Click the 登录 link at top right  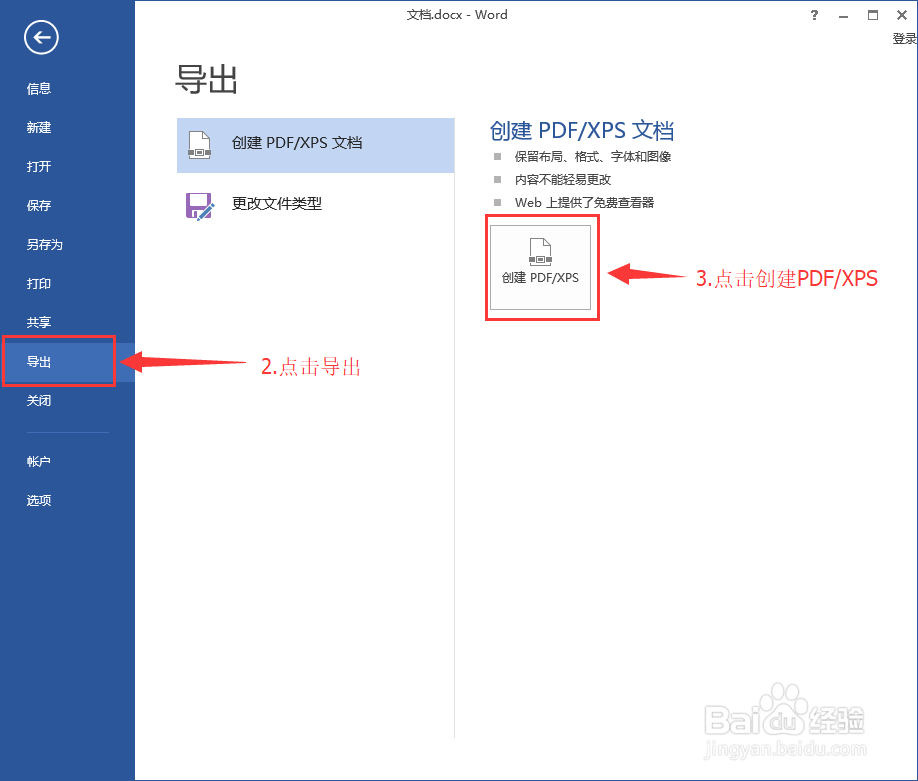pos(903,37)
